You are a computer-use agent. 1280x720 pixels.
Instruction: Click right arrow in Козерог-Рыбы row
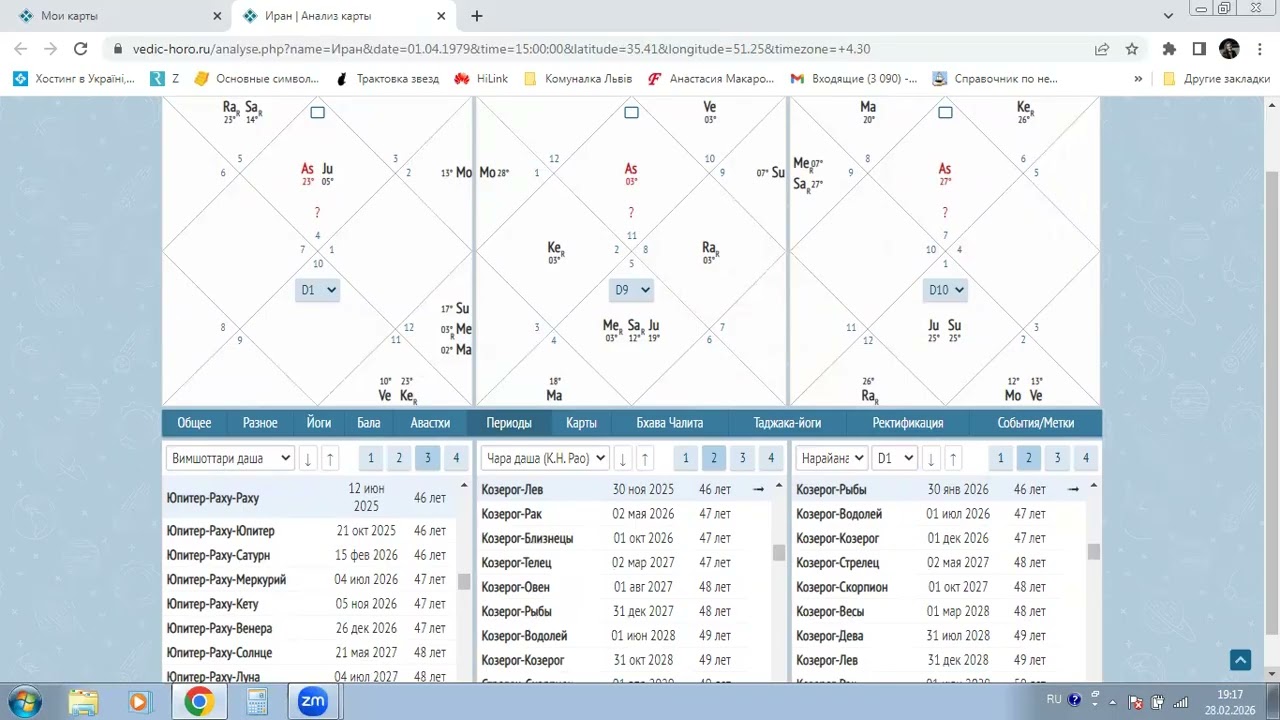pyautogui.click(x=1073, y=489)
